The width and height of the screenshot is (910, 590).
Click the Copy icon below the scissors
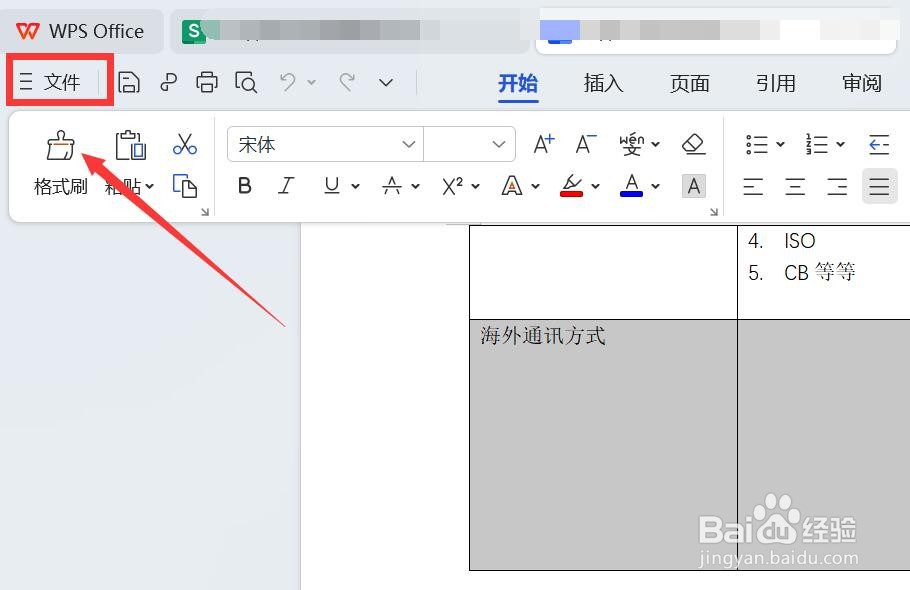184,188
